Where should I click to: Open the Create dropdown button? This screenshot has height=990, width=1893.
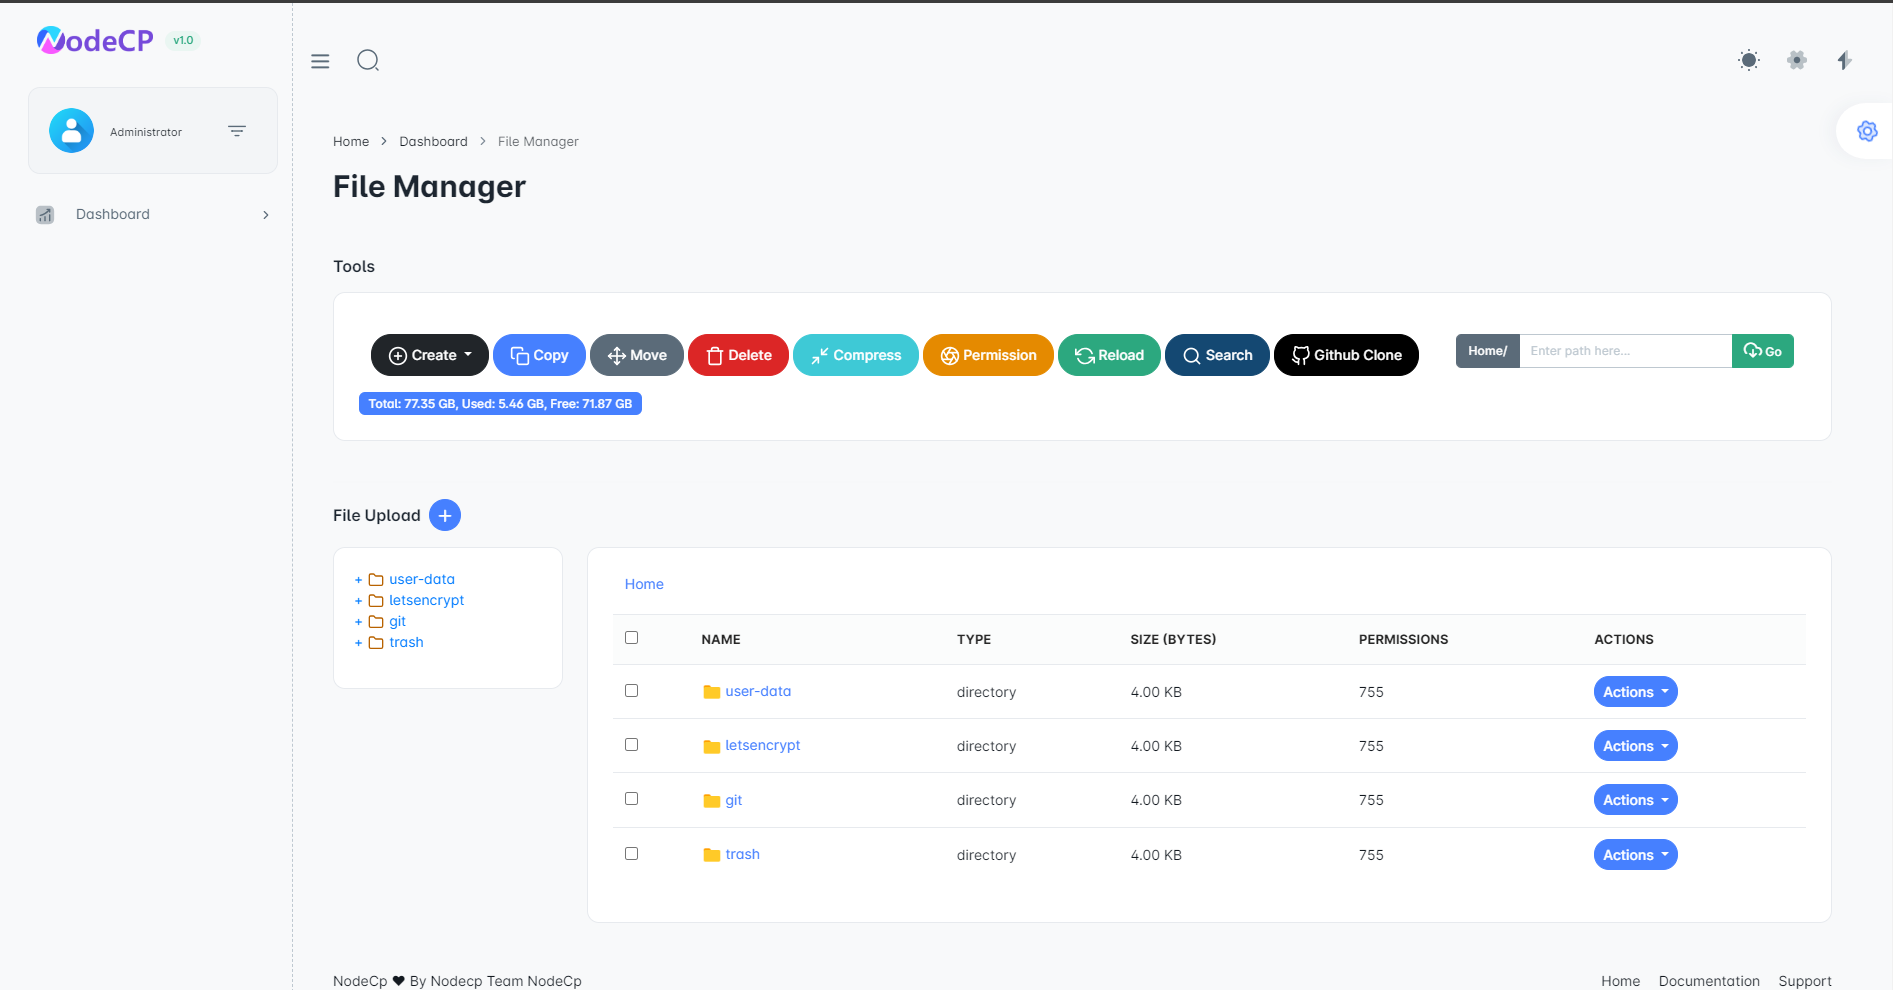point(429,355)
